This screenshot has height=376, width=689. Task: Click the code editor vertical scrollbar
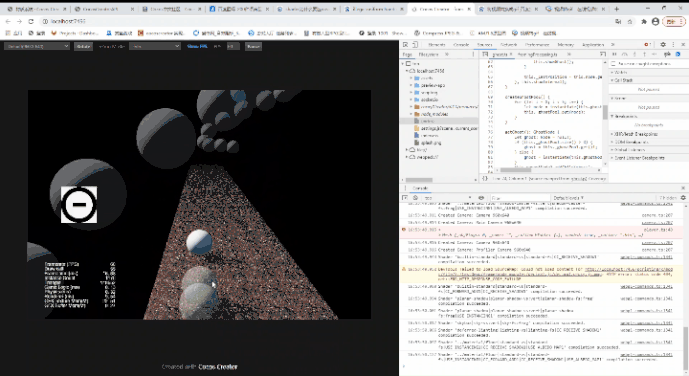[x=605, y=112]
